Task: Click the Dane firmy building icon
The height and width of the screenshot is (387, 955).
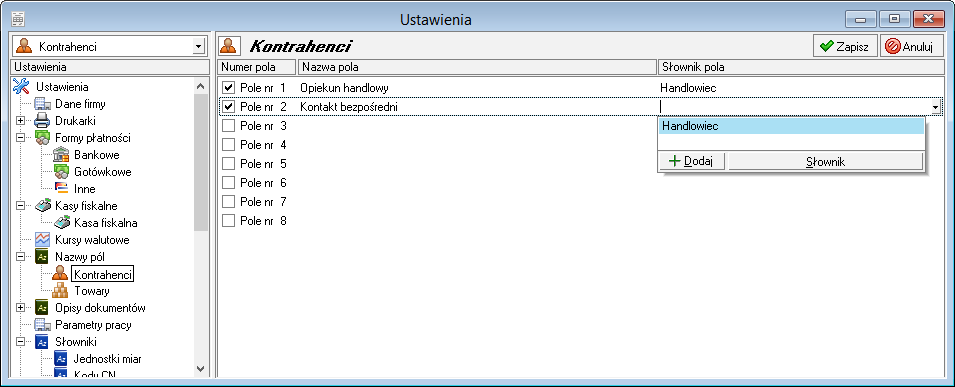Action: pos(42,104)
